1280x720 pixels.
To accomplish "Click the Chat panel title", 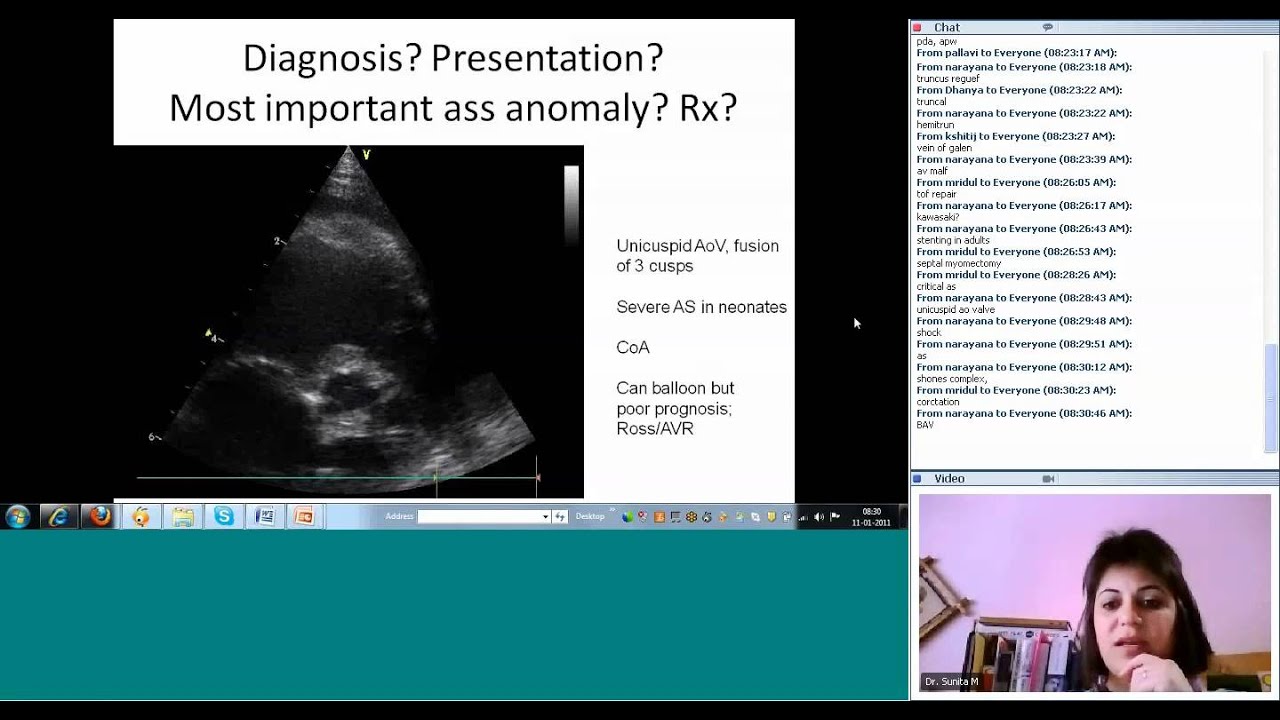I will 947,28.
